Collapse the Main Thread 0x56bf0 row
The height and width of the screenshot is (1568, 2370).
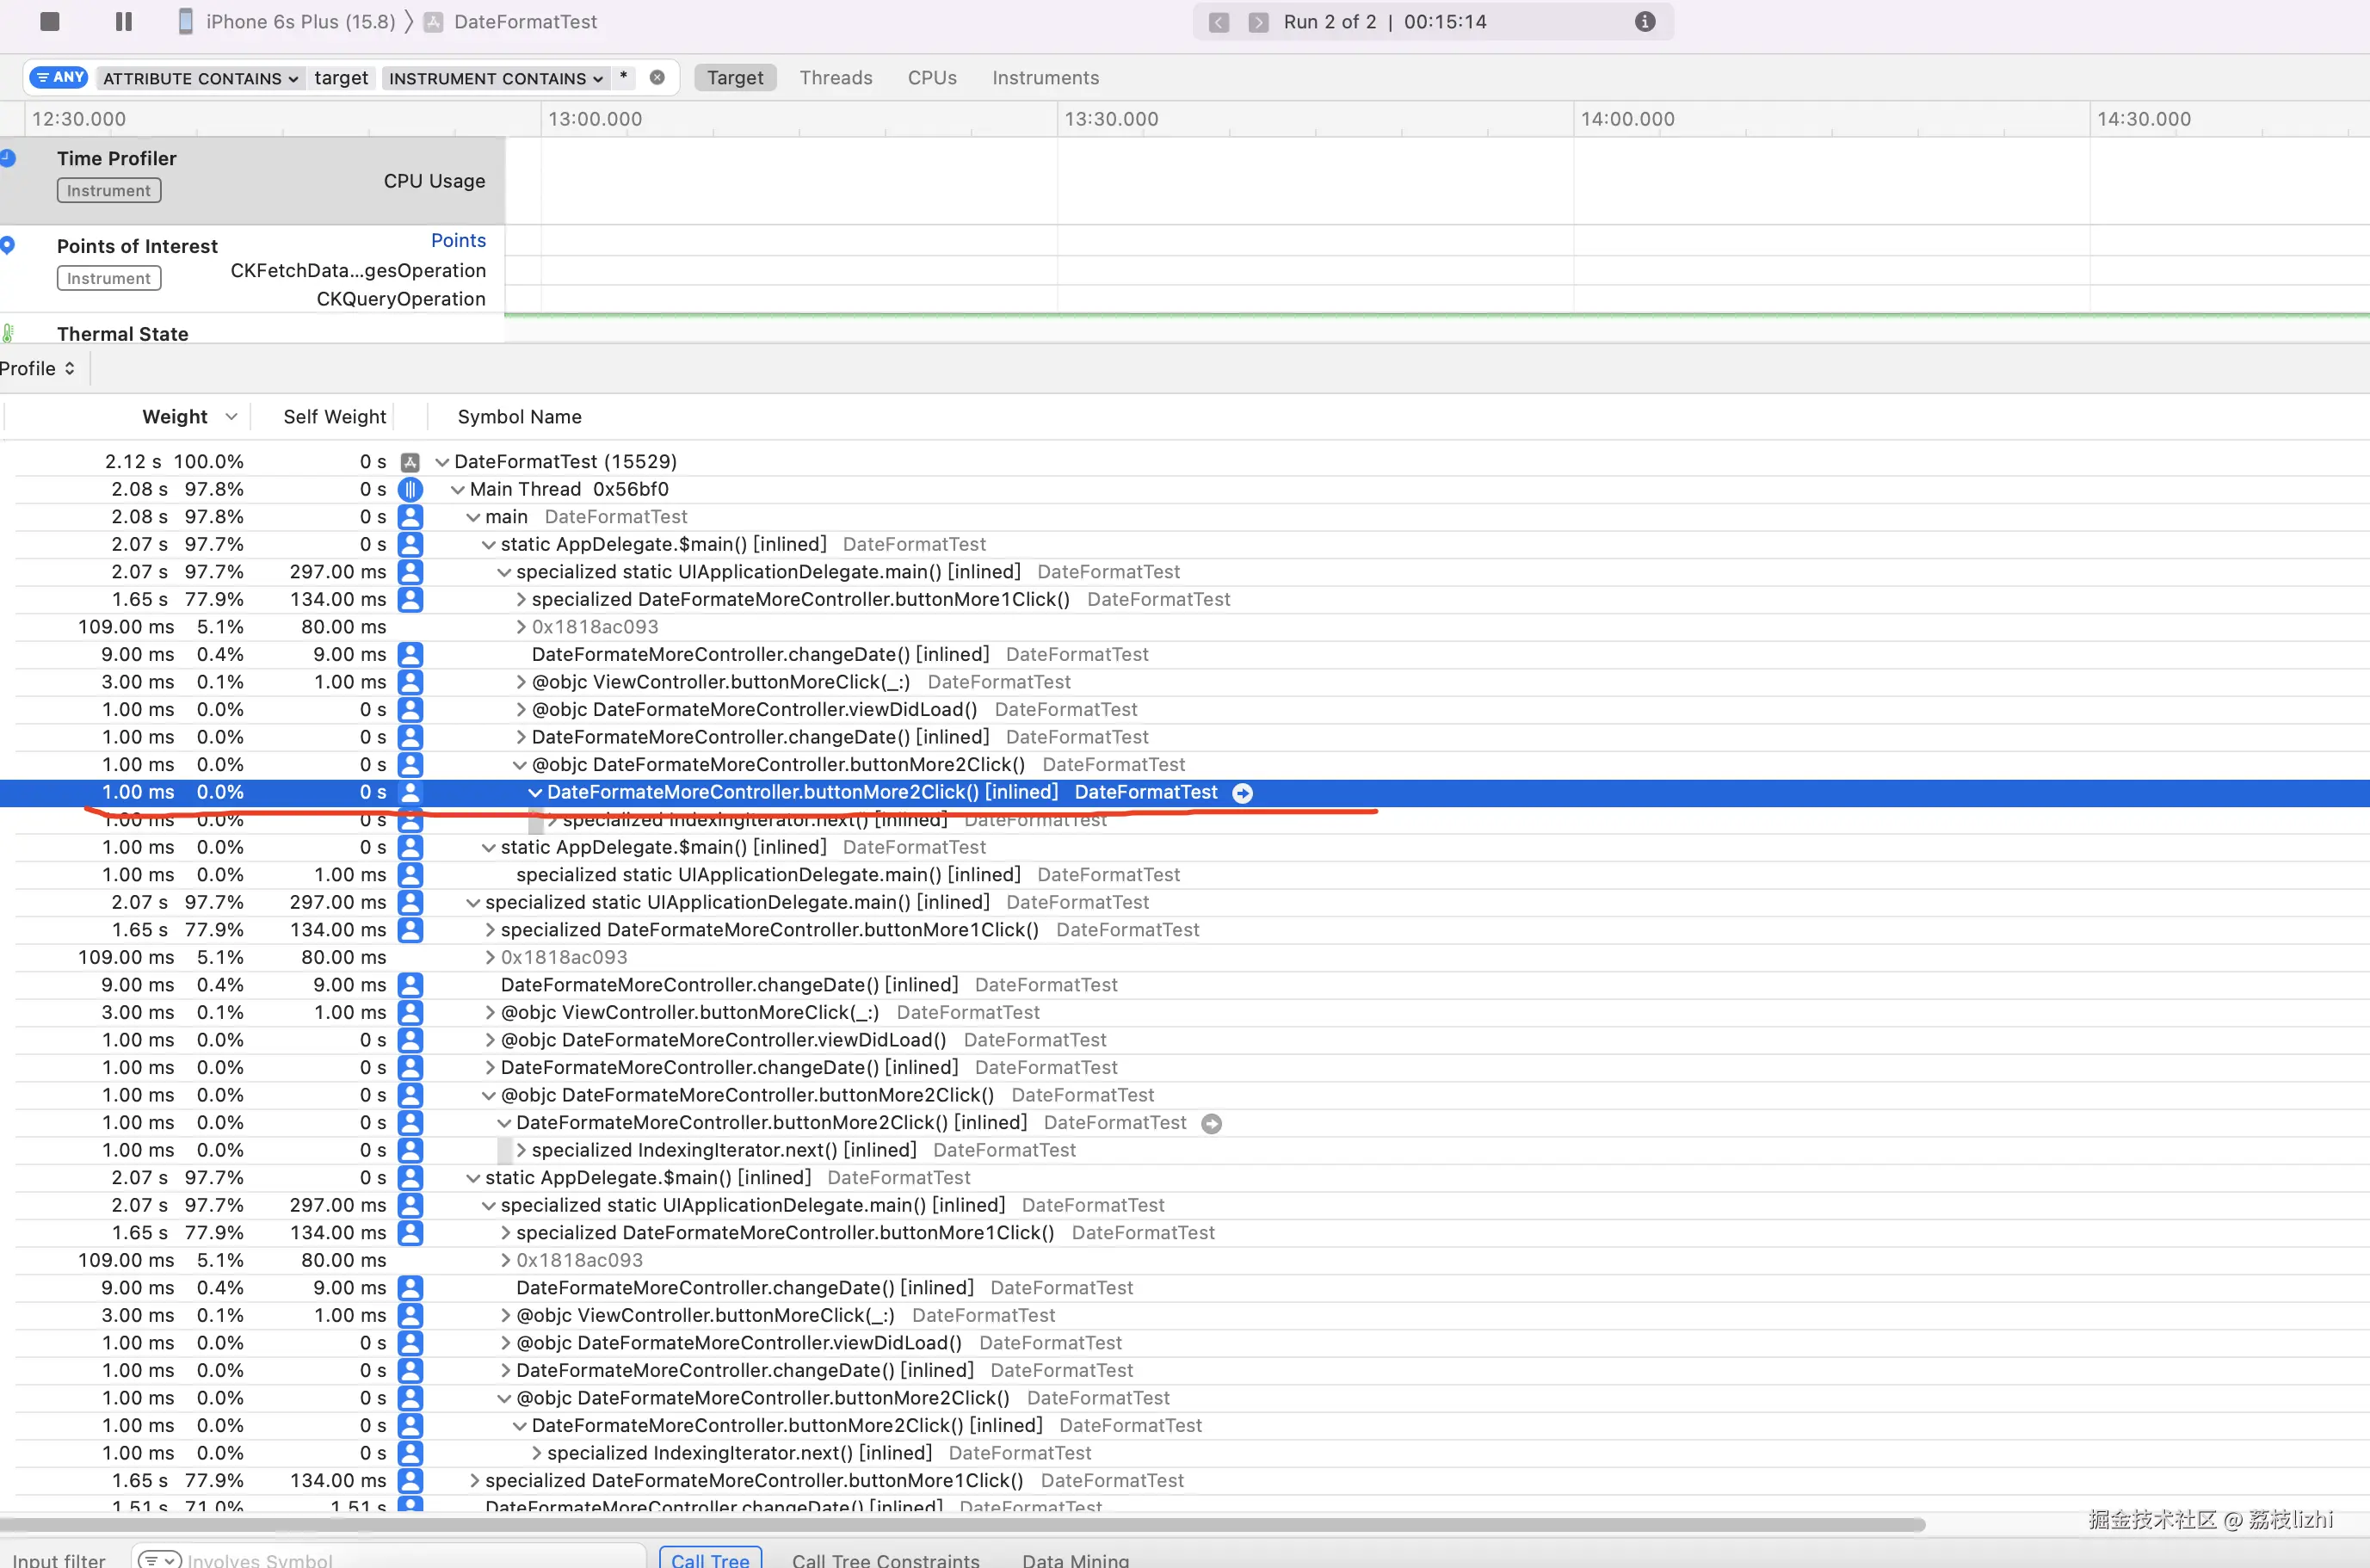click(x=457, y=489)
